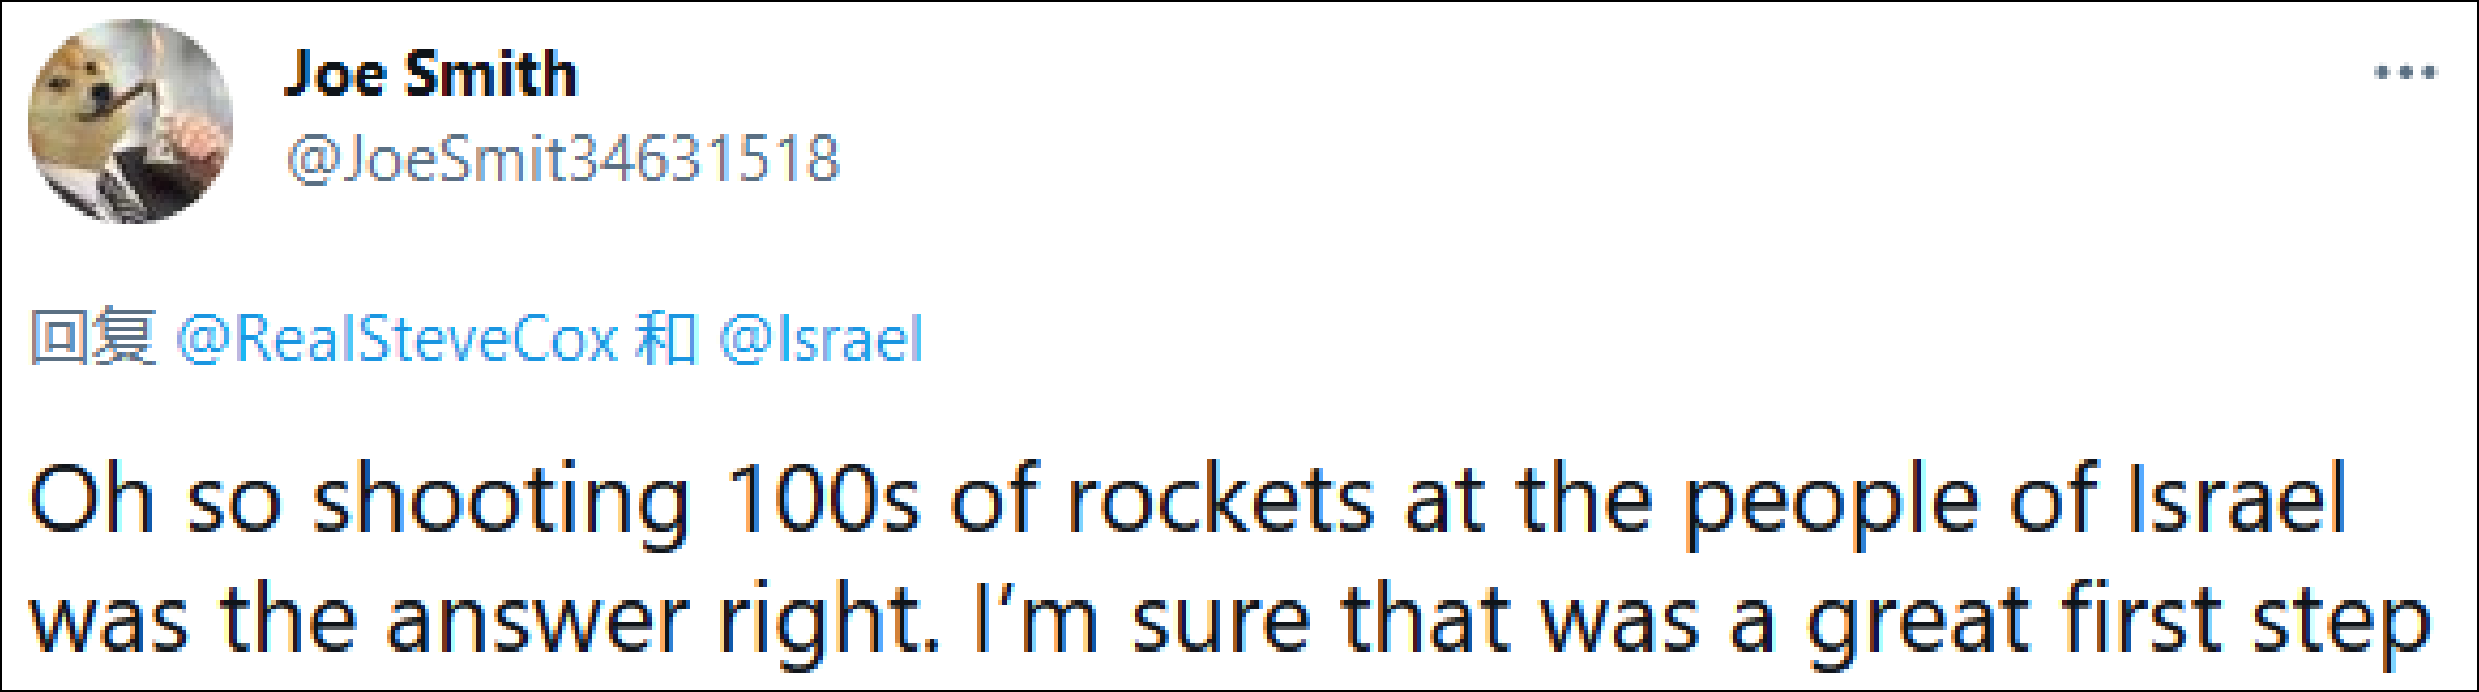2479x692 pixels.
Task: Open the tweet's three-dot more menu
Action: [x=2405, y=73]
